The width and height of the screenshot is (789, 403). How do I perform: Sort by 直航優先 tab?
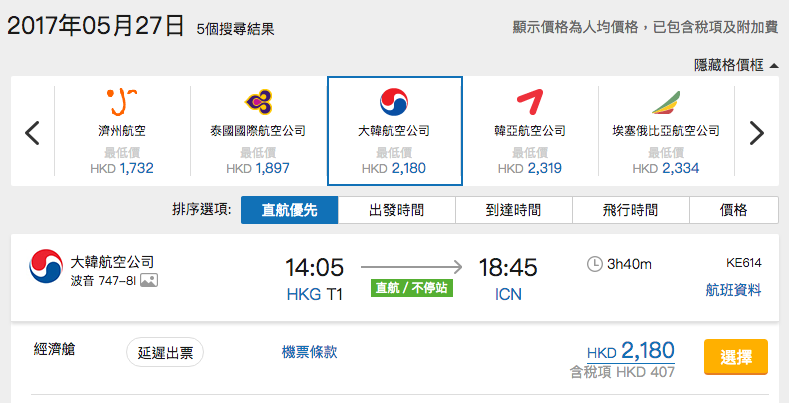[289, 210]
